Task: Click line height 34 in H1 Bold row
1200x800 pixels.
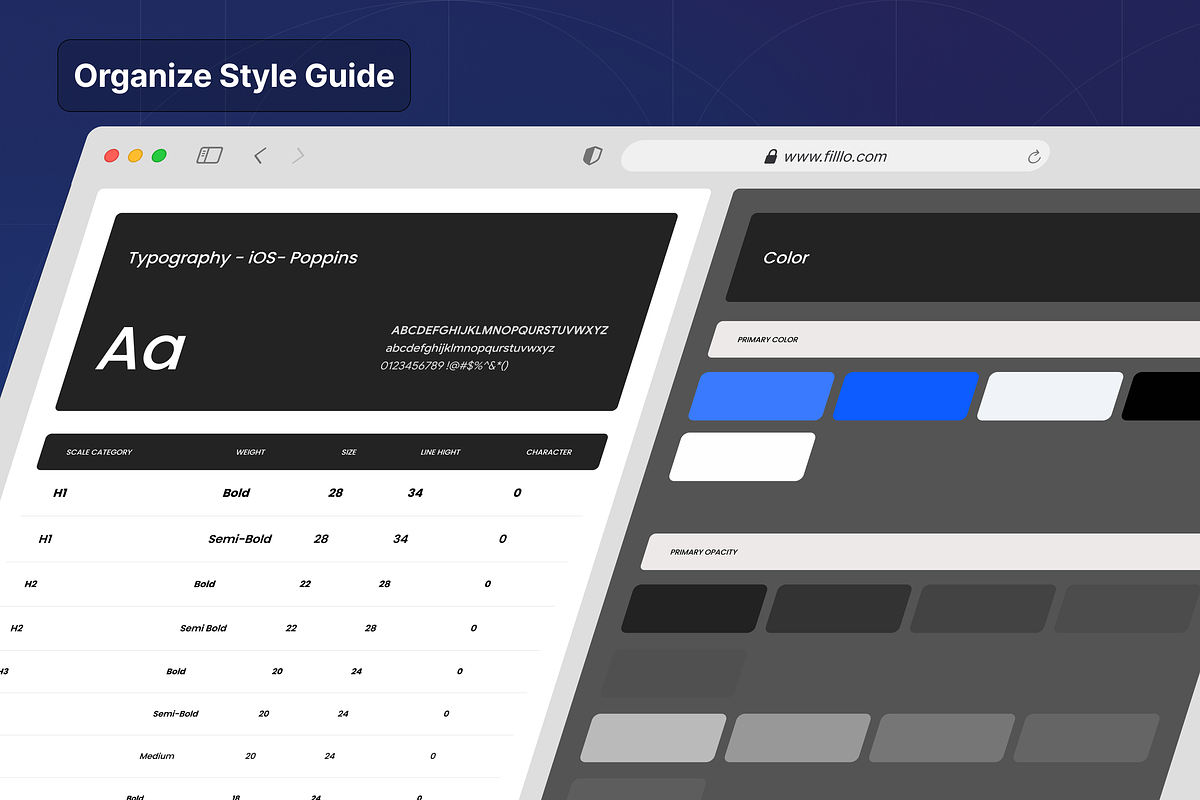Action: 415,493
